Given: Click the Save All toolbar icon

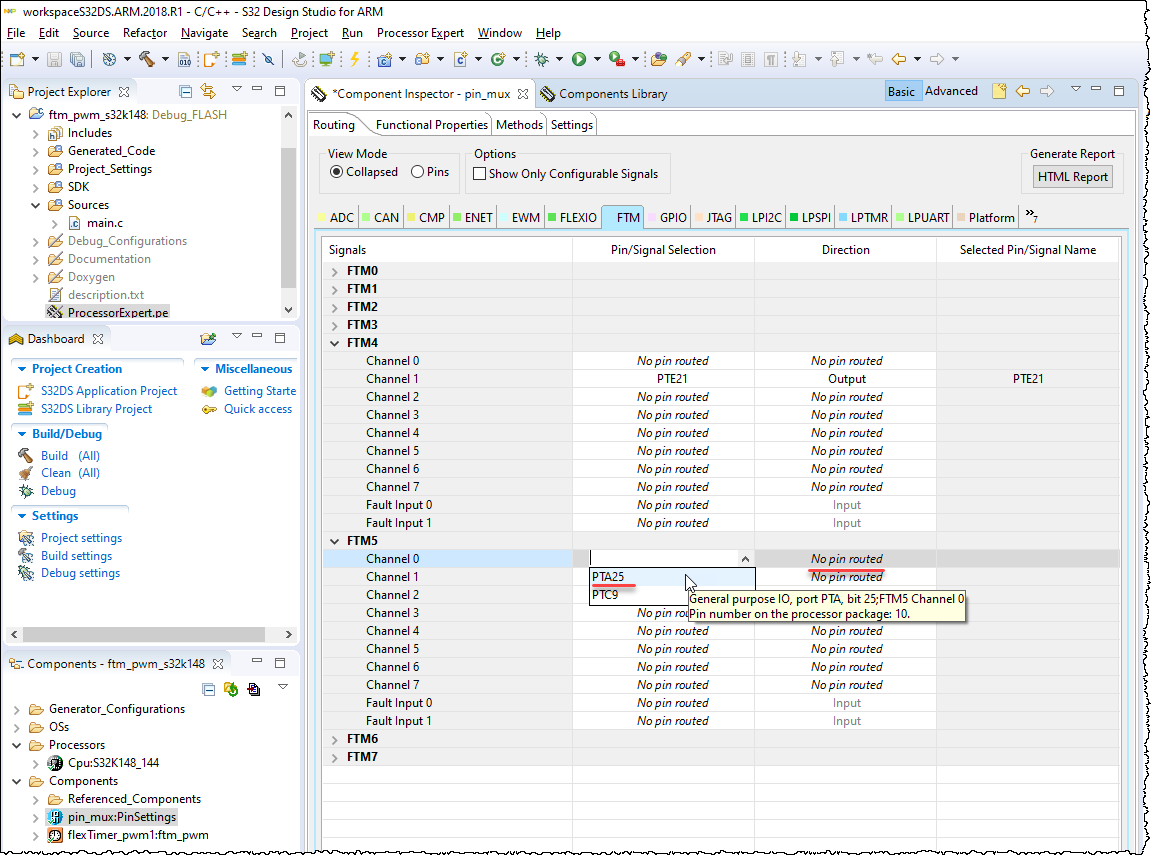Looking at the screenshot, I should [76, 58].
